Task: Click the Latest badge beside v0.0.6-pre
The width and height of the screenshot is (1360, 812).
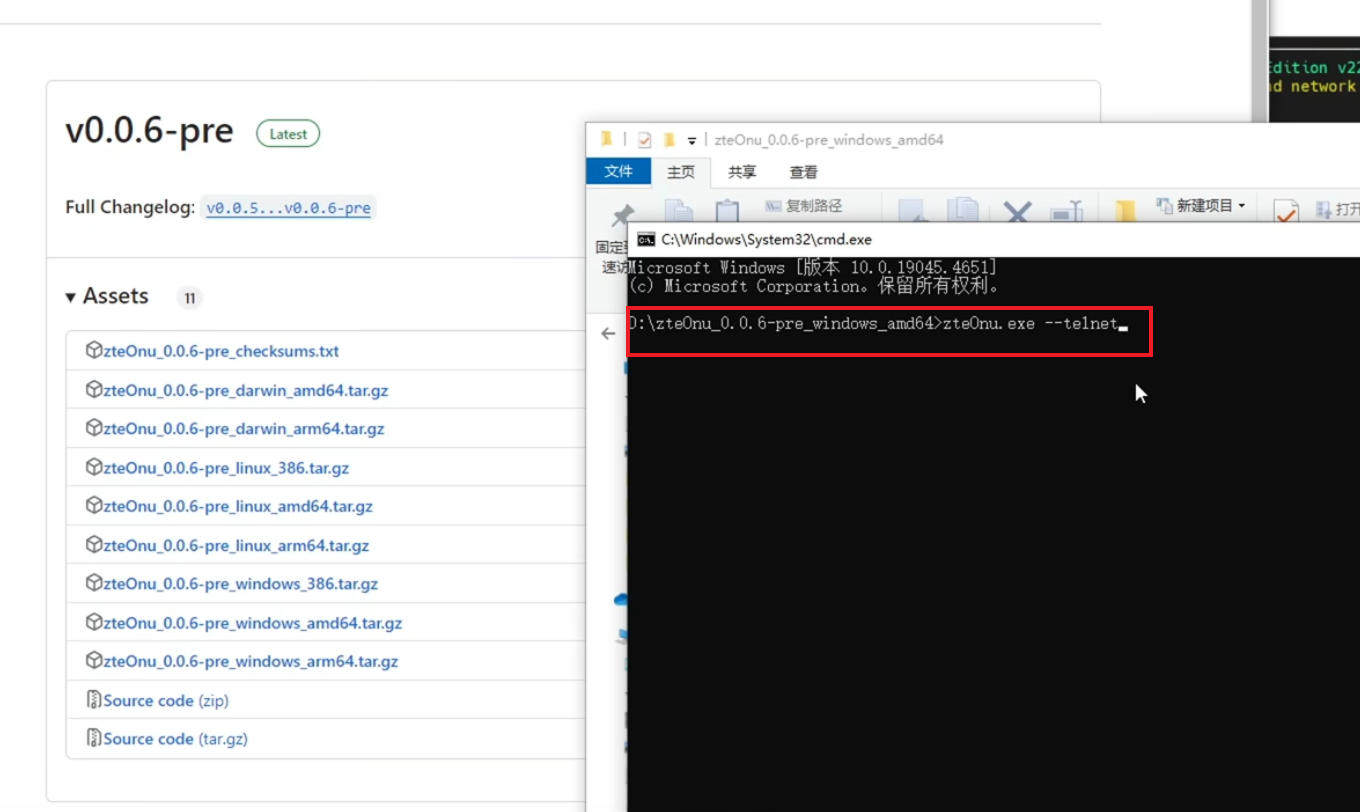Action: [x=288, y=134]
